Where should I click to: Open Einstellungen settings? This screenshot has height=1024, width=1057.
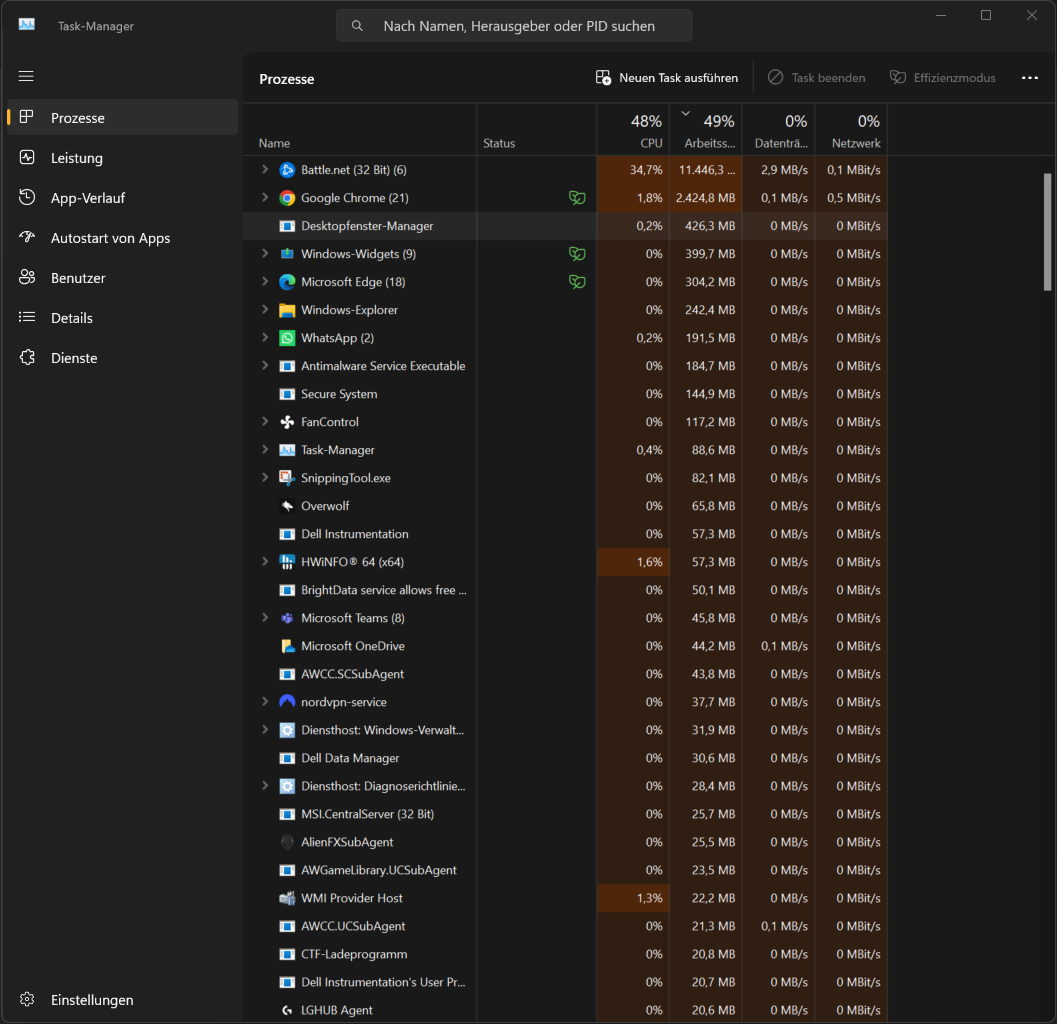(x=123, y=1000)
